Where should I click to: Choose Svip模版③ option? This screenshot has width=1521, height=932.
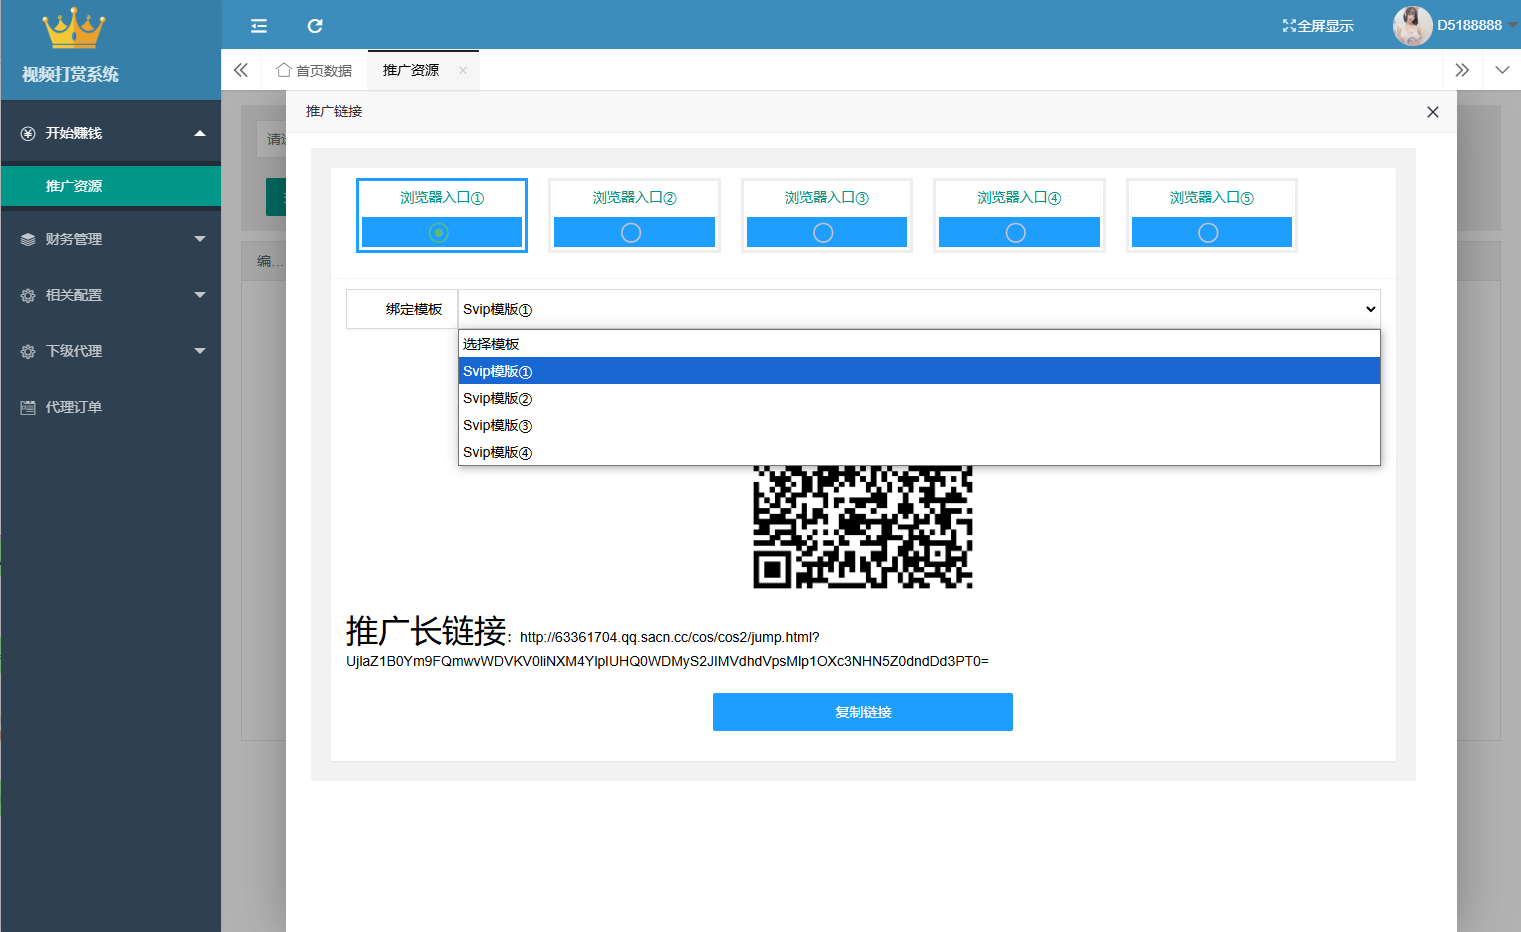[919, 425]
